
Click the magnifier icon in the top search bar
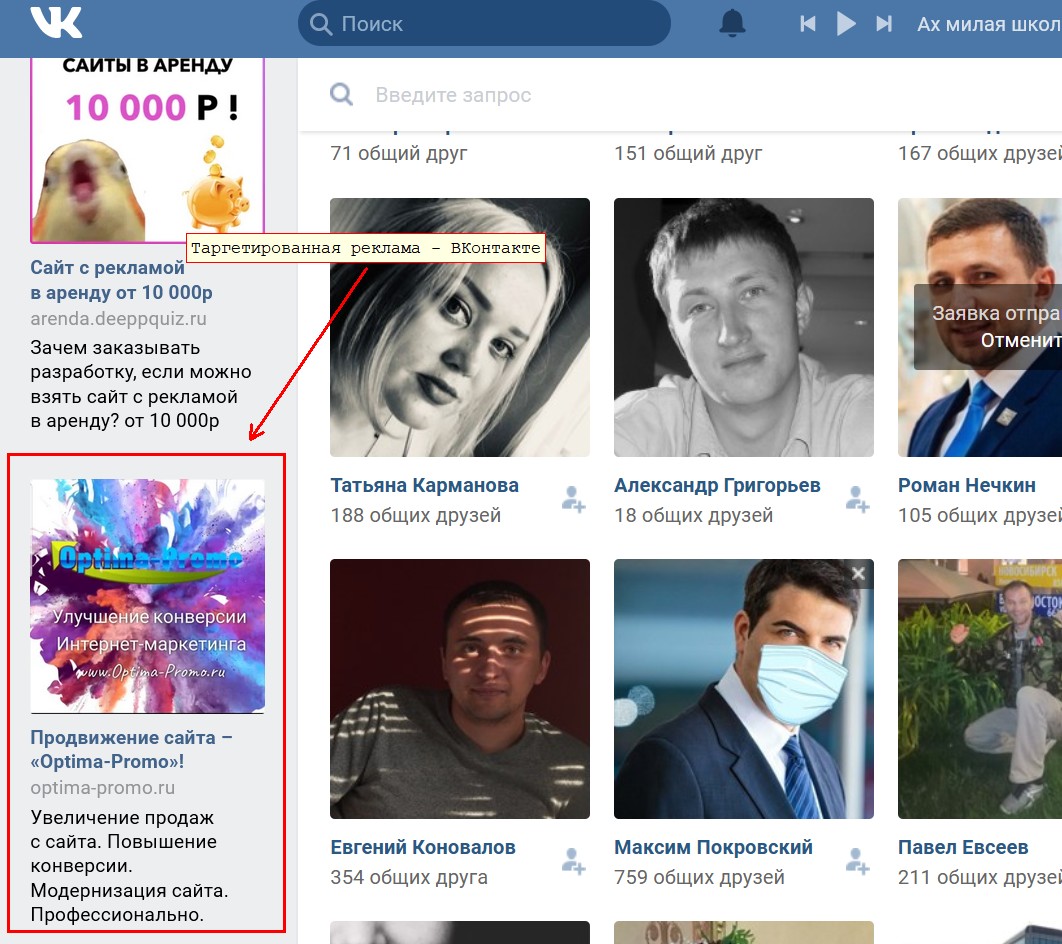pyautogui.click(x=320, y=24)
